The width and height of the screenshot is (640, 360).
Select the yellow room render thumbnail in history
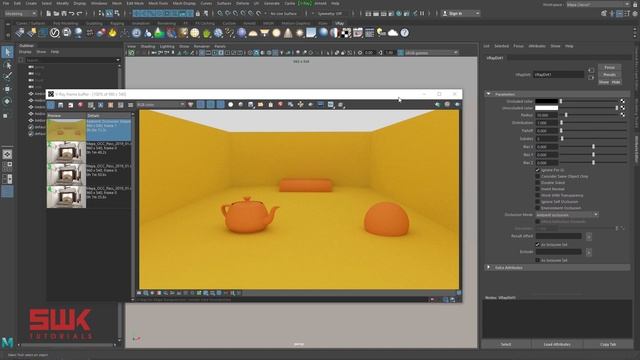pos(66,130)
